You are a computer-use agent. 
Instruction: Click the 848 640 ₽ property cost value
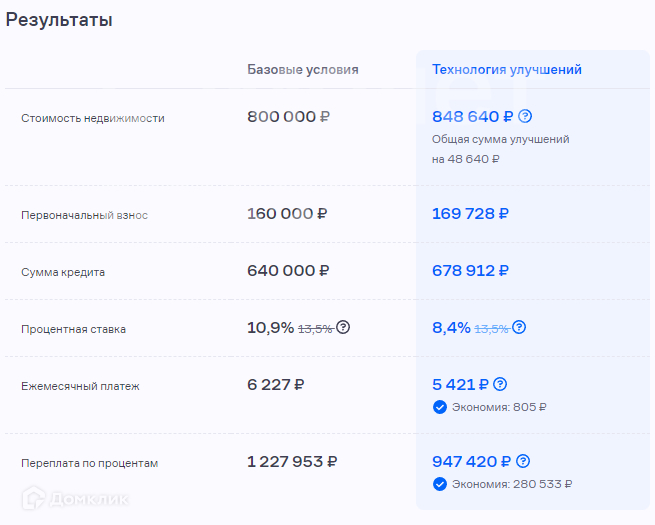click(x=472, y=116)
